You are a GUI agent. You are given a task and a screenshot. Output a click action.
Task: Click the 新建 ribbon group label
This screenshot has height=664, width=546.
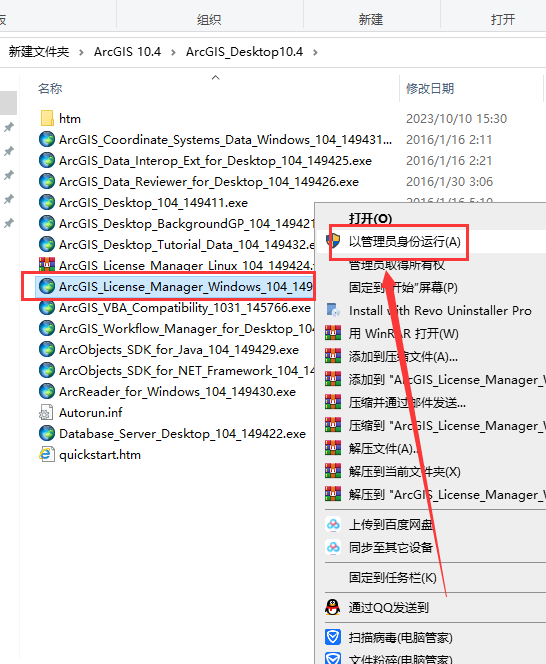pyautogui.click(x=371, y=19)
